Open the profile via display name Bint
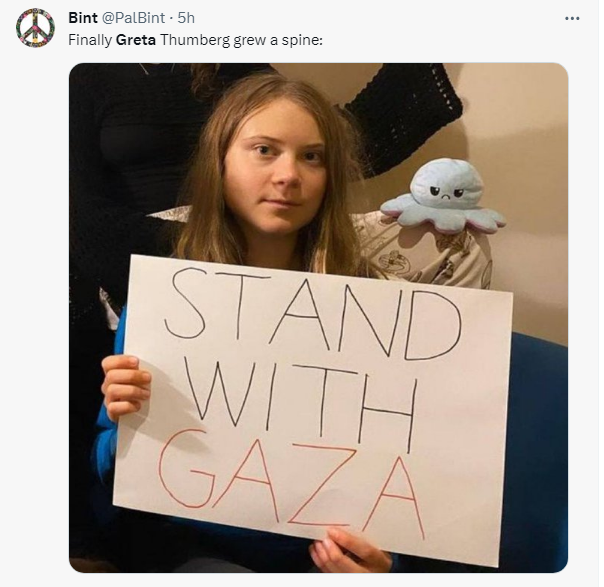Viewport: 604px width, 587px height. point(82,18)
